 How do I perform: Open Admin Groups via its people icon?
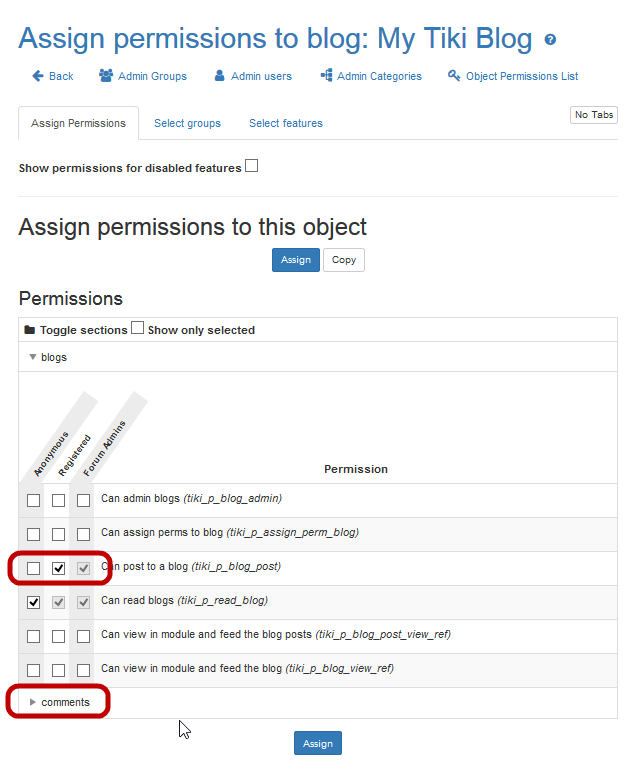click(106, 76)
